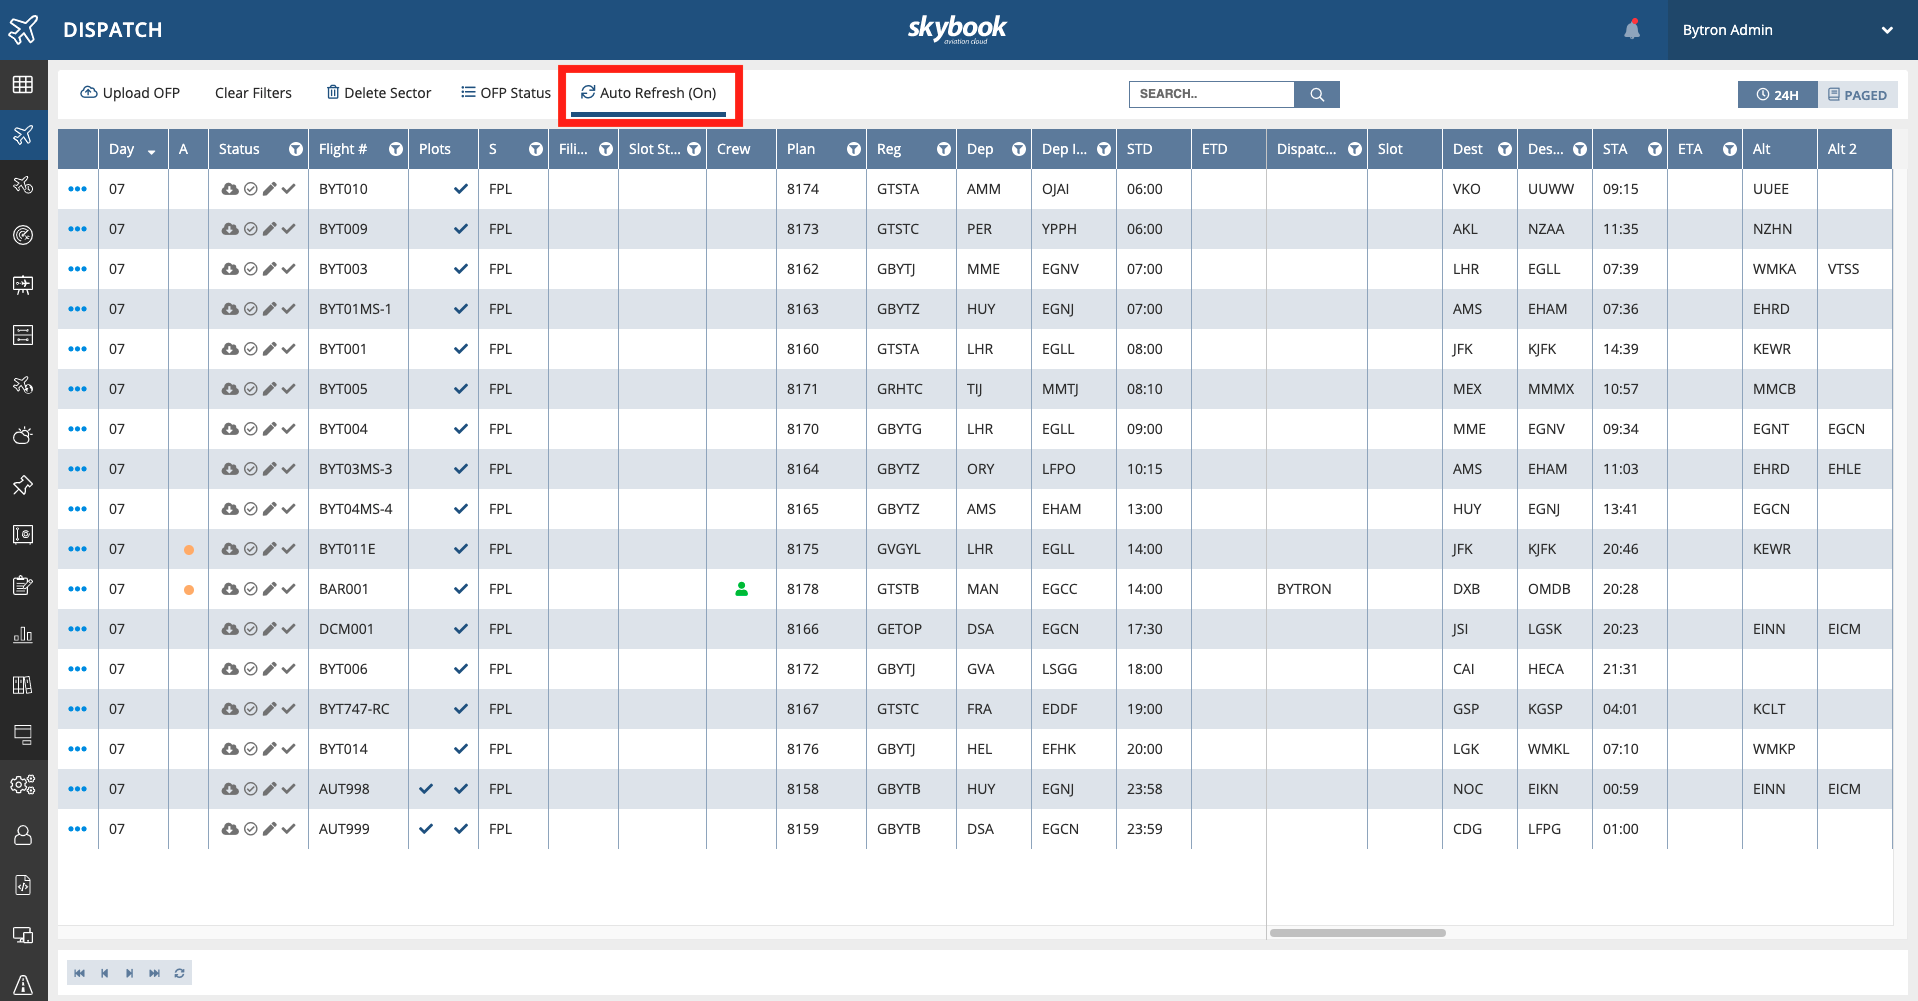Open the library books sidebar icon

click(x=23, y=685)
